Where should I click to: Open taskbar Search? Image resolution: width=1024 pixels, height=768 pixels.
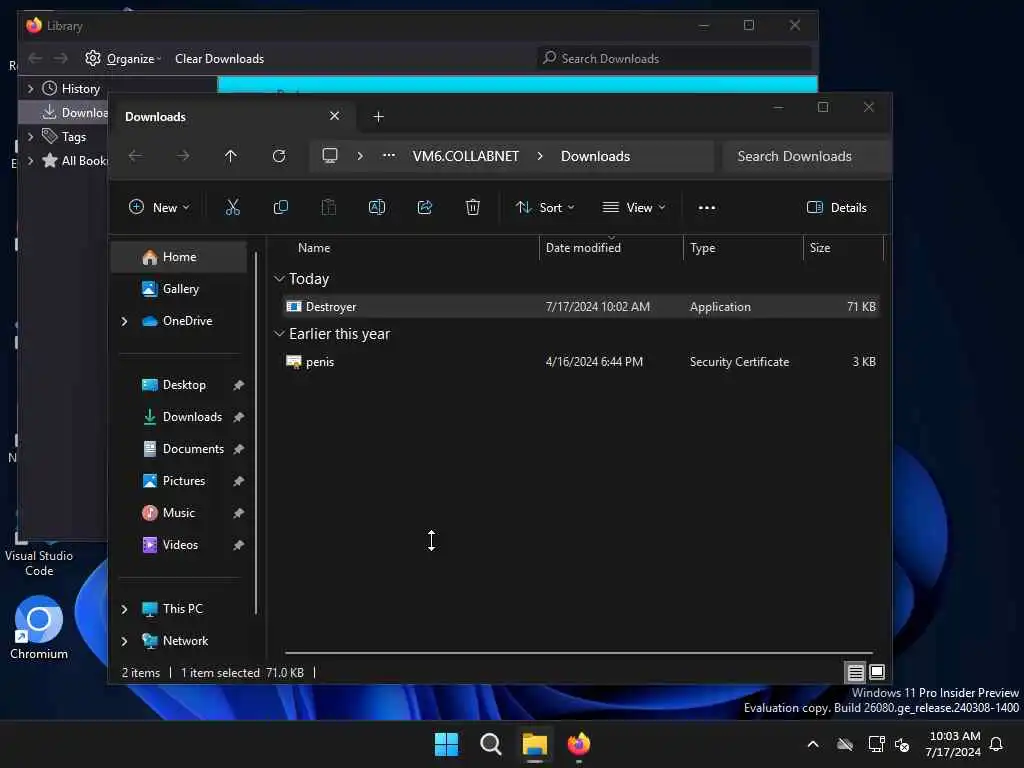tap(490, 744)
